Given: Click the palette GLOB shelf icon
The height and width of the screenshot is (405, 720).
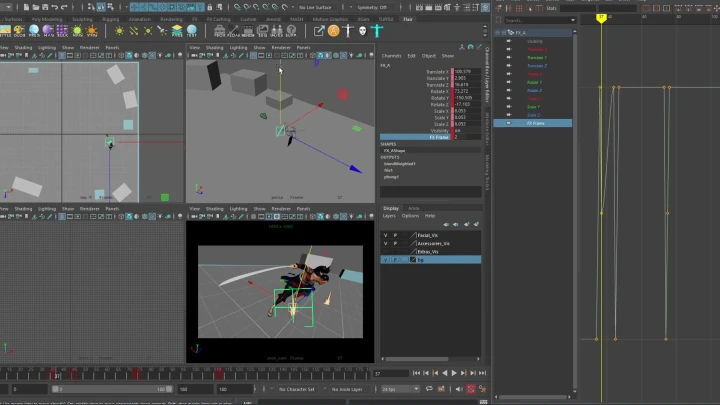Looking at the screenshot, I should (x=19, y=31).
